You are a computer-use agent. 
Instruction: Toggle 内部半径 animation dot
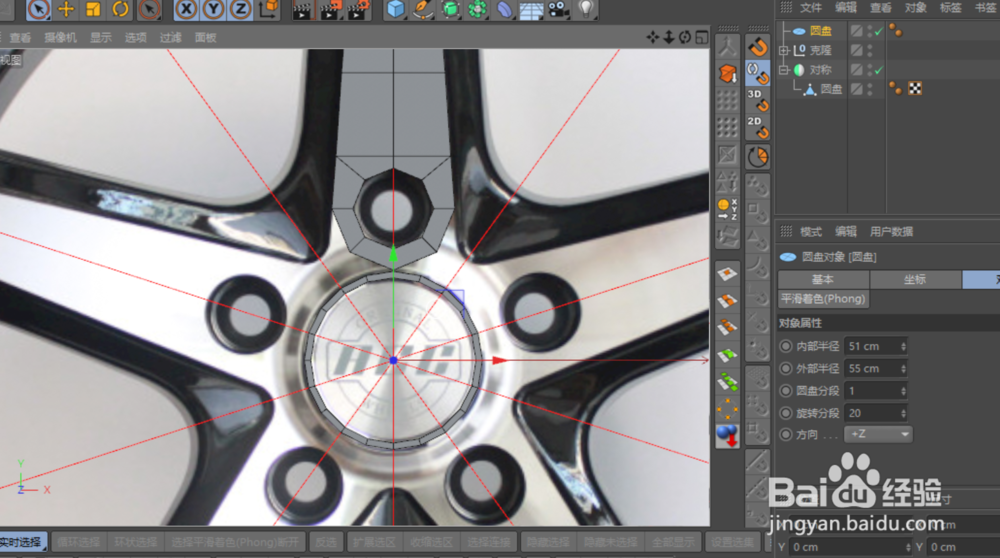[x=786, y=346]
